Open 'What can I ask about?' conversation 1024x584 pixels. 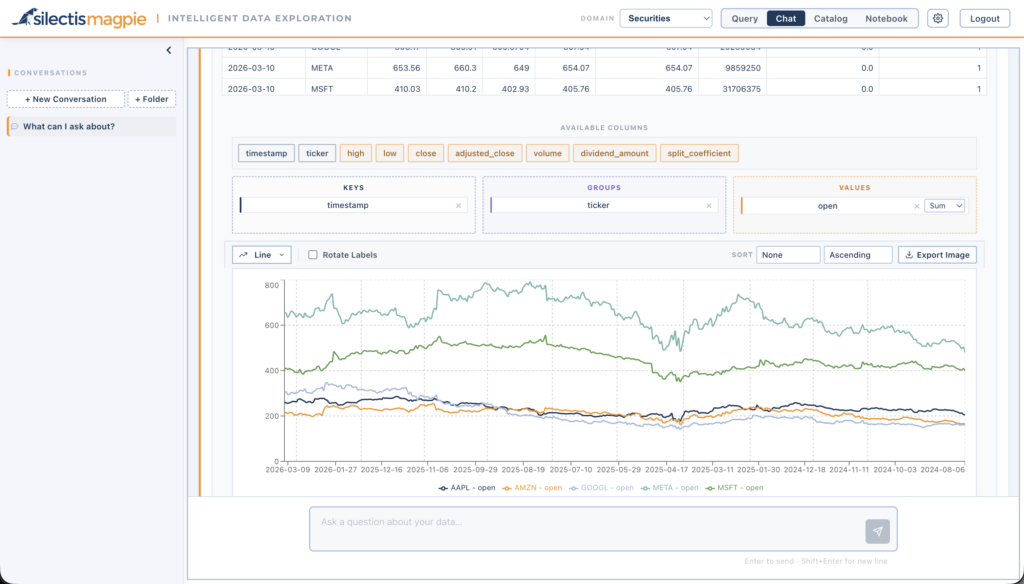pyautogui.click(x=92, y=127)
